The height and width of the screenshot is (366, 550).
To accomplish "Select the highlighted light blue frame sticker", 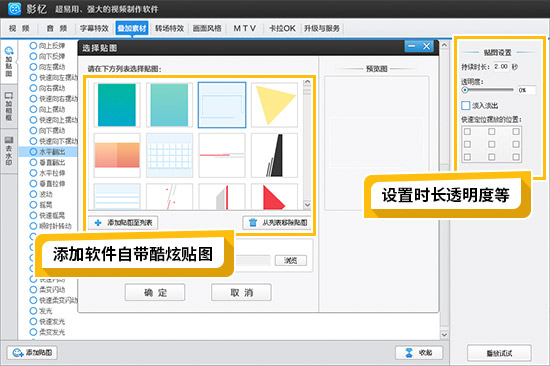I will (222, 105).
